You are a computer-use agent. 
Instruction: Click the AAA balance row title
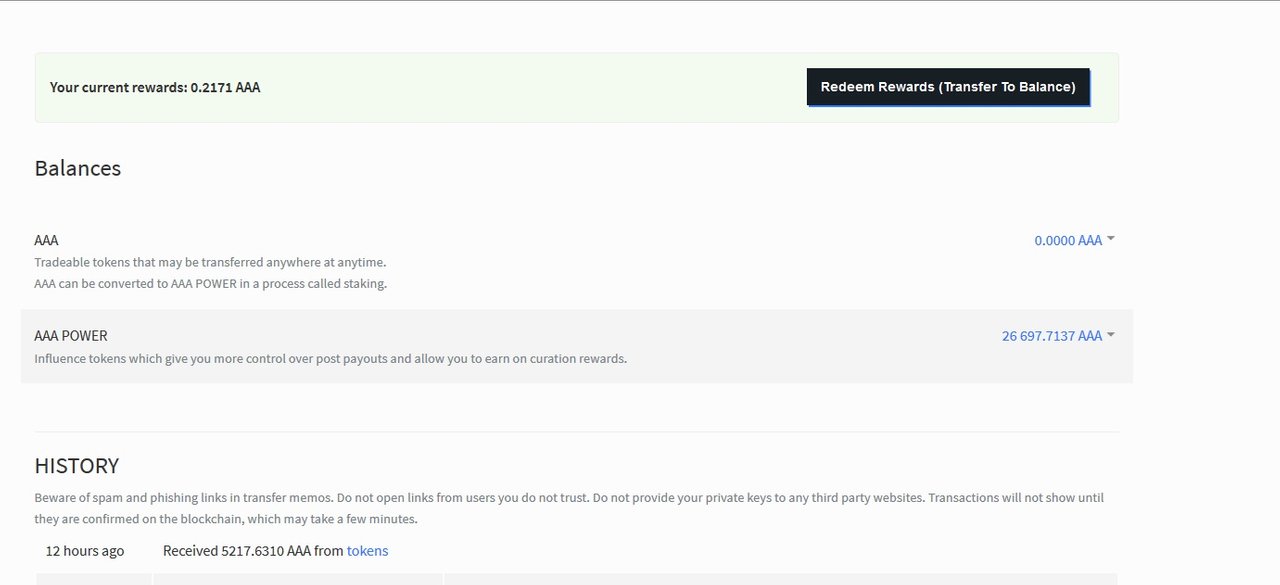(46, 240)
